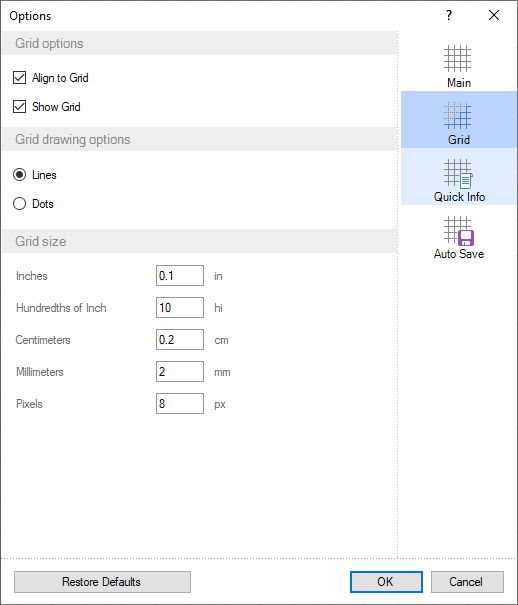The image size is (518, 605).
Task: Uncheck the Show Grid checkbox
Action: 20,106
